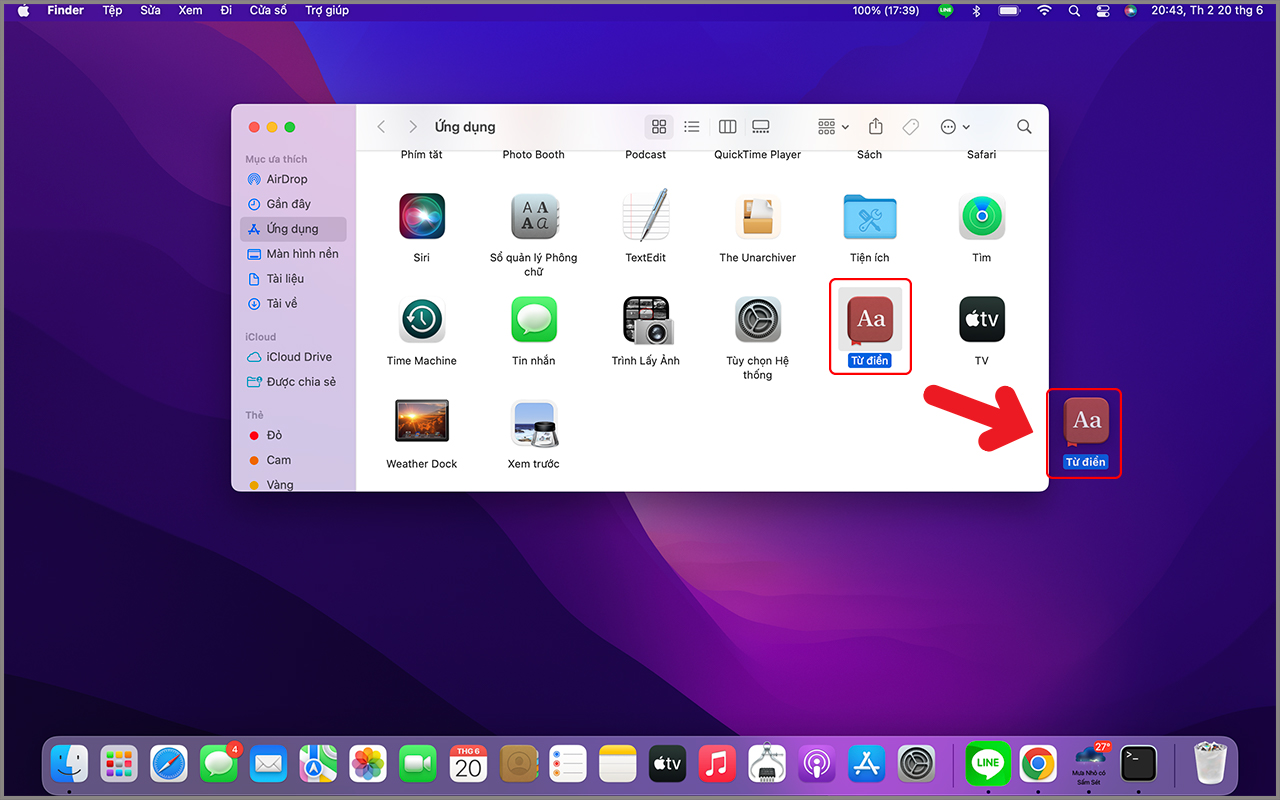Select Tùy chọn Hệ thống app icon
Screen dimensions: 1280x800
pyautogui.click(x=757, y=319)
